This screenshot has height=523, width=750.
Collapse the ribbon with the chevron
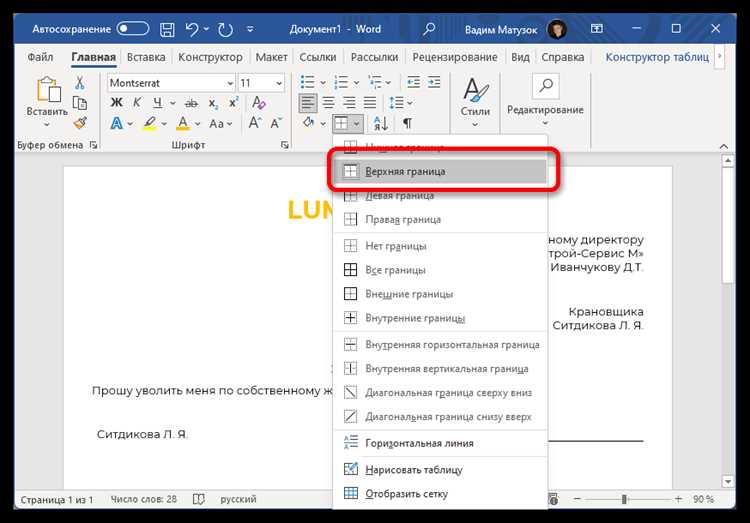point(724,146)
